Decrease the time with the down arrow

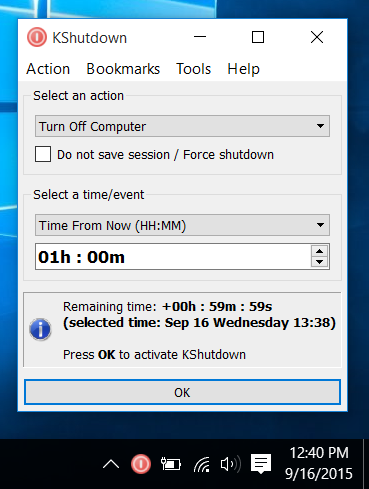coord(320,262)
